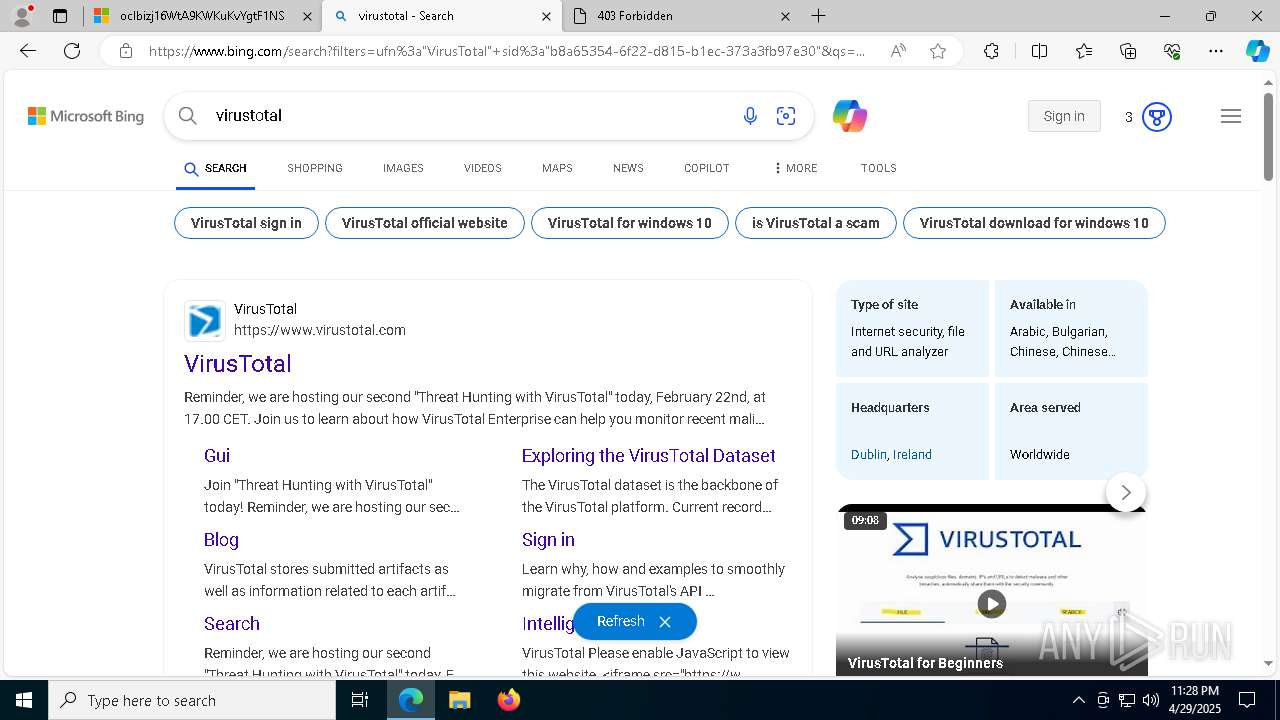Dismiss the Refresh popup with X
1280x720 pixels.
coord(665,622)
